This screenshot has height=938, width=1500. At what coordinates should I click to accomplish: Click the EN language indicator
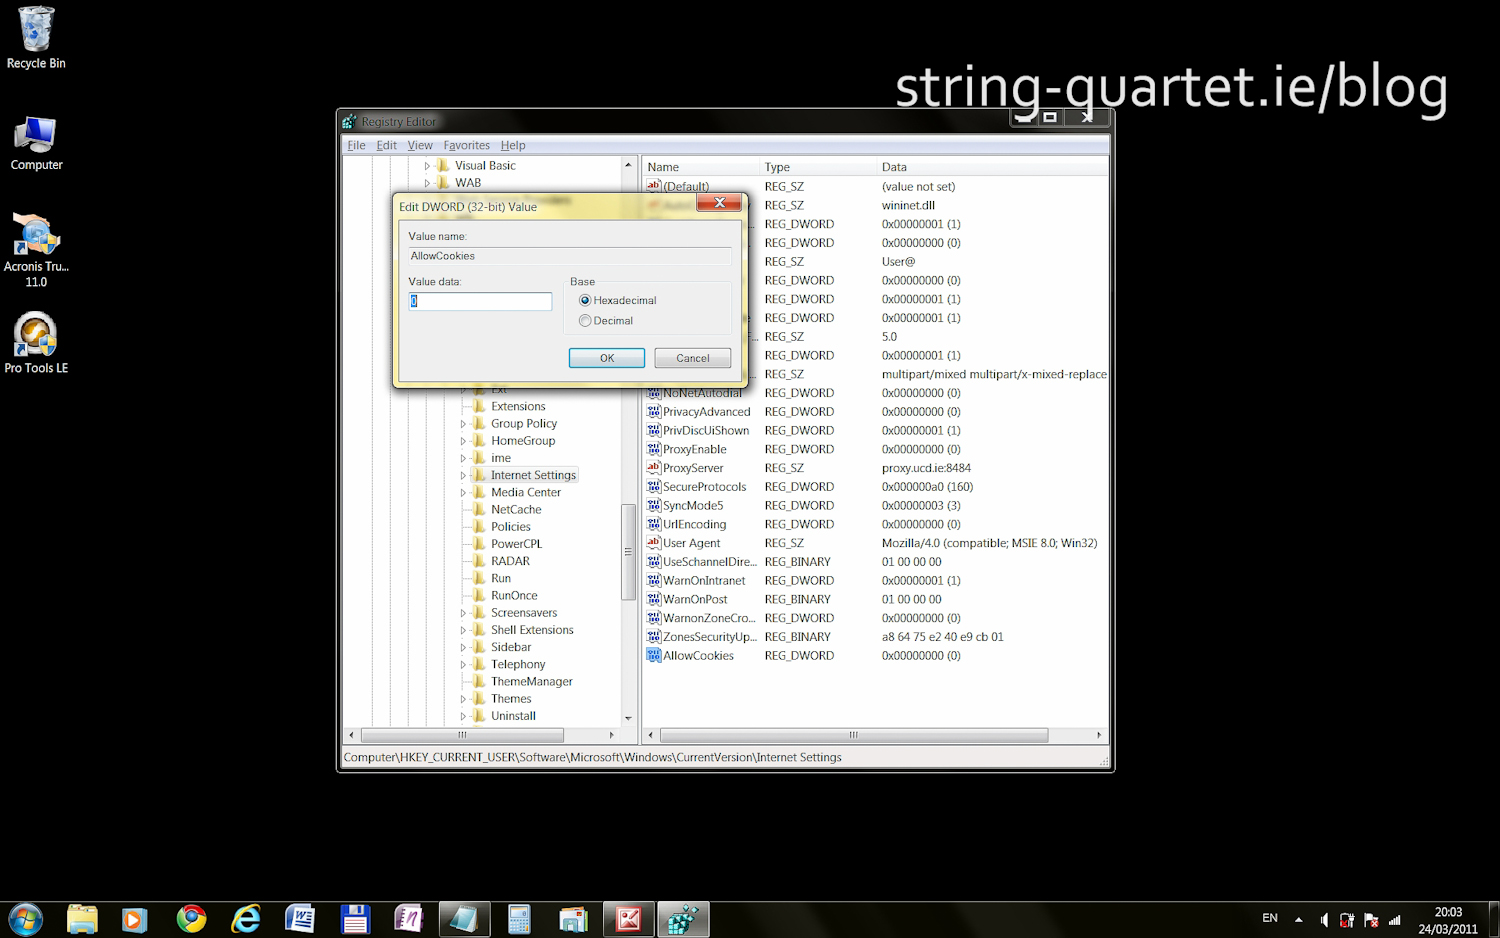tap(1270, 918)
